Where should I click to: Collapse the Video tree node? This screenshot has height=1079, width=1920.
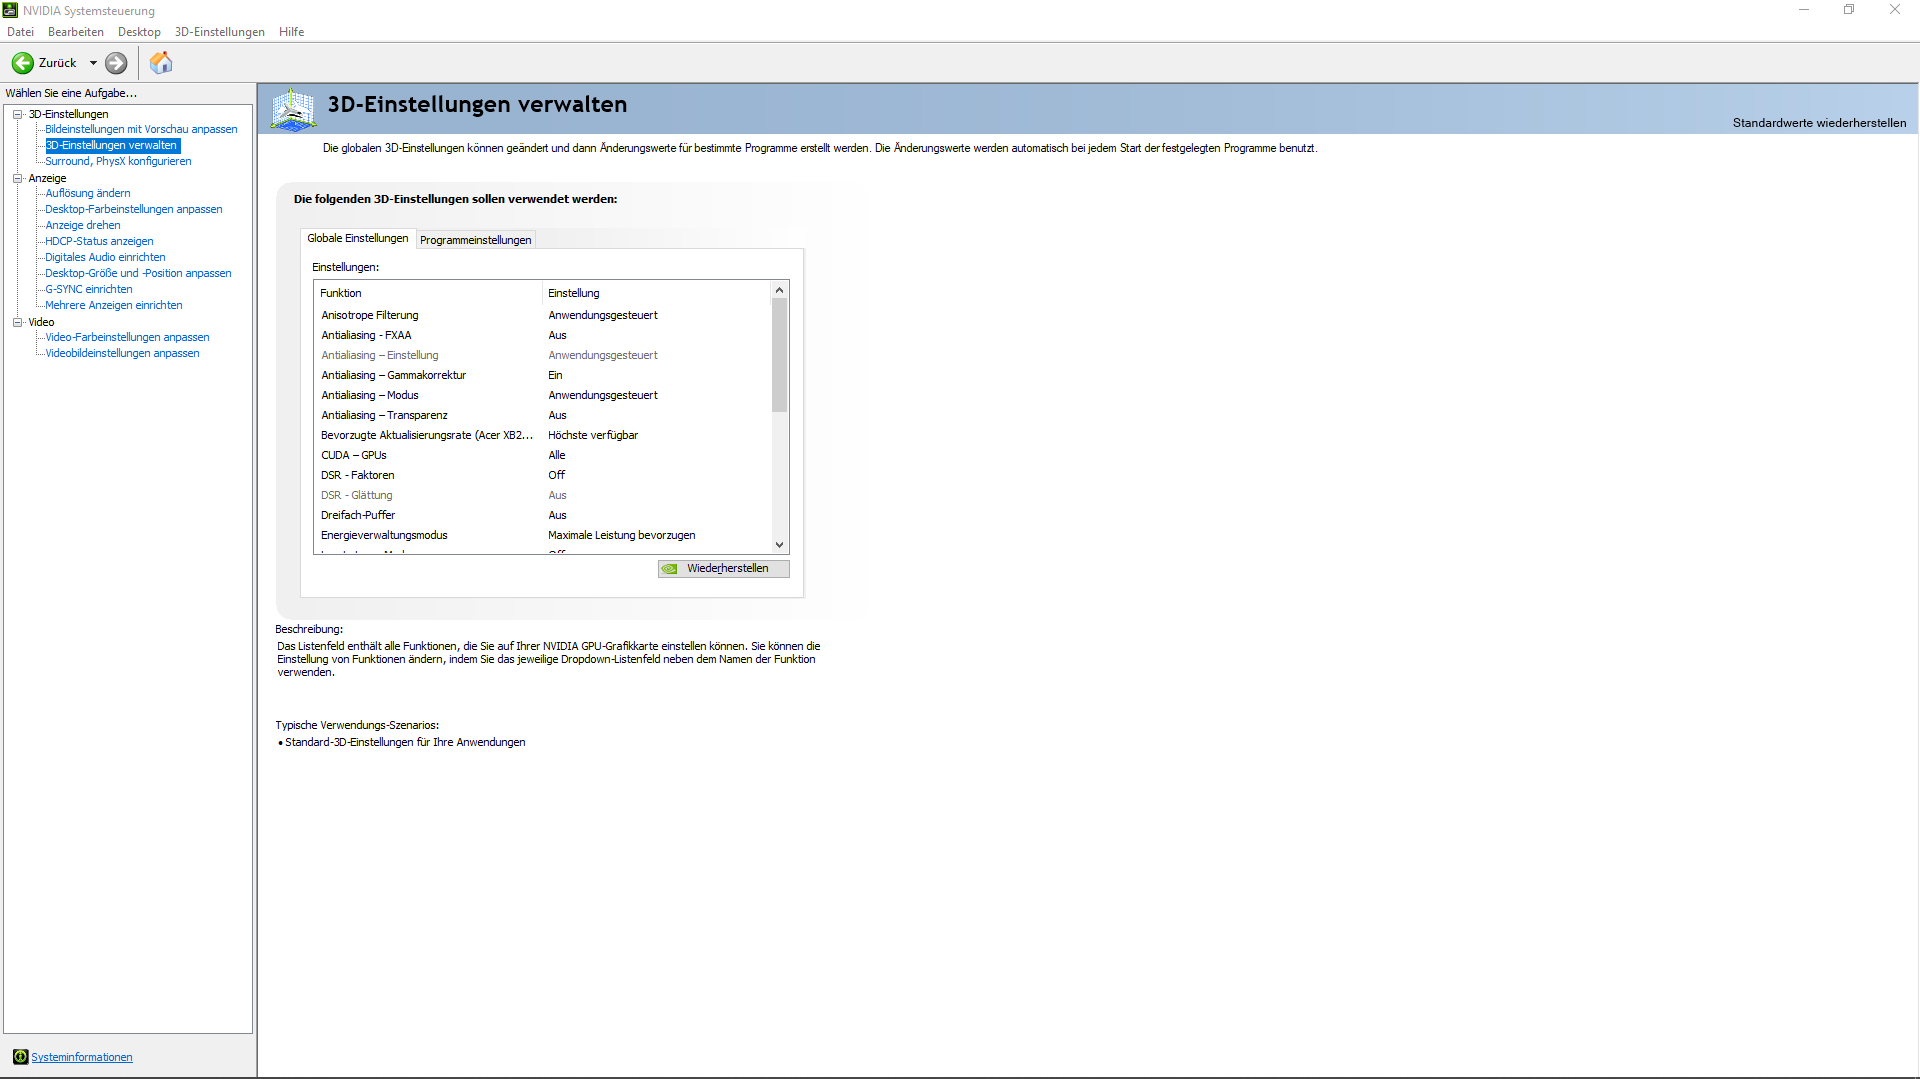[x=17, y=322]
